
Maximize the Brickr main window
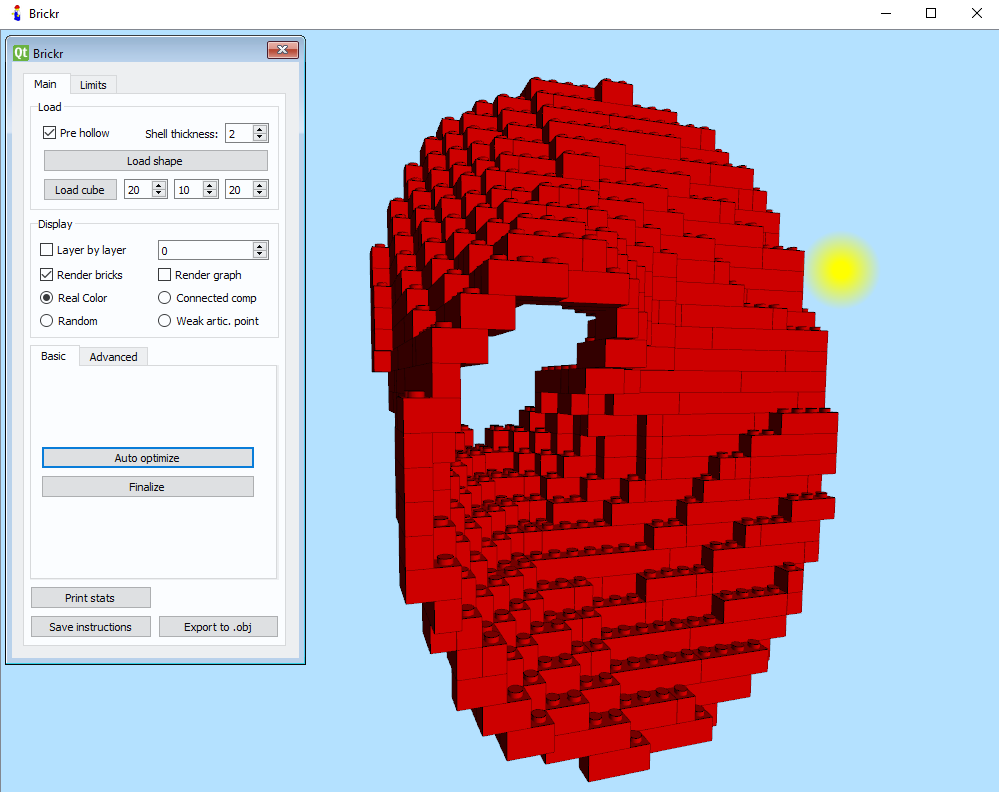pyautogui.click(x=931, y=13)
